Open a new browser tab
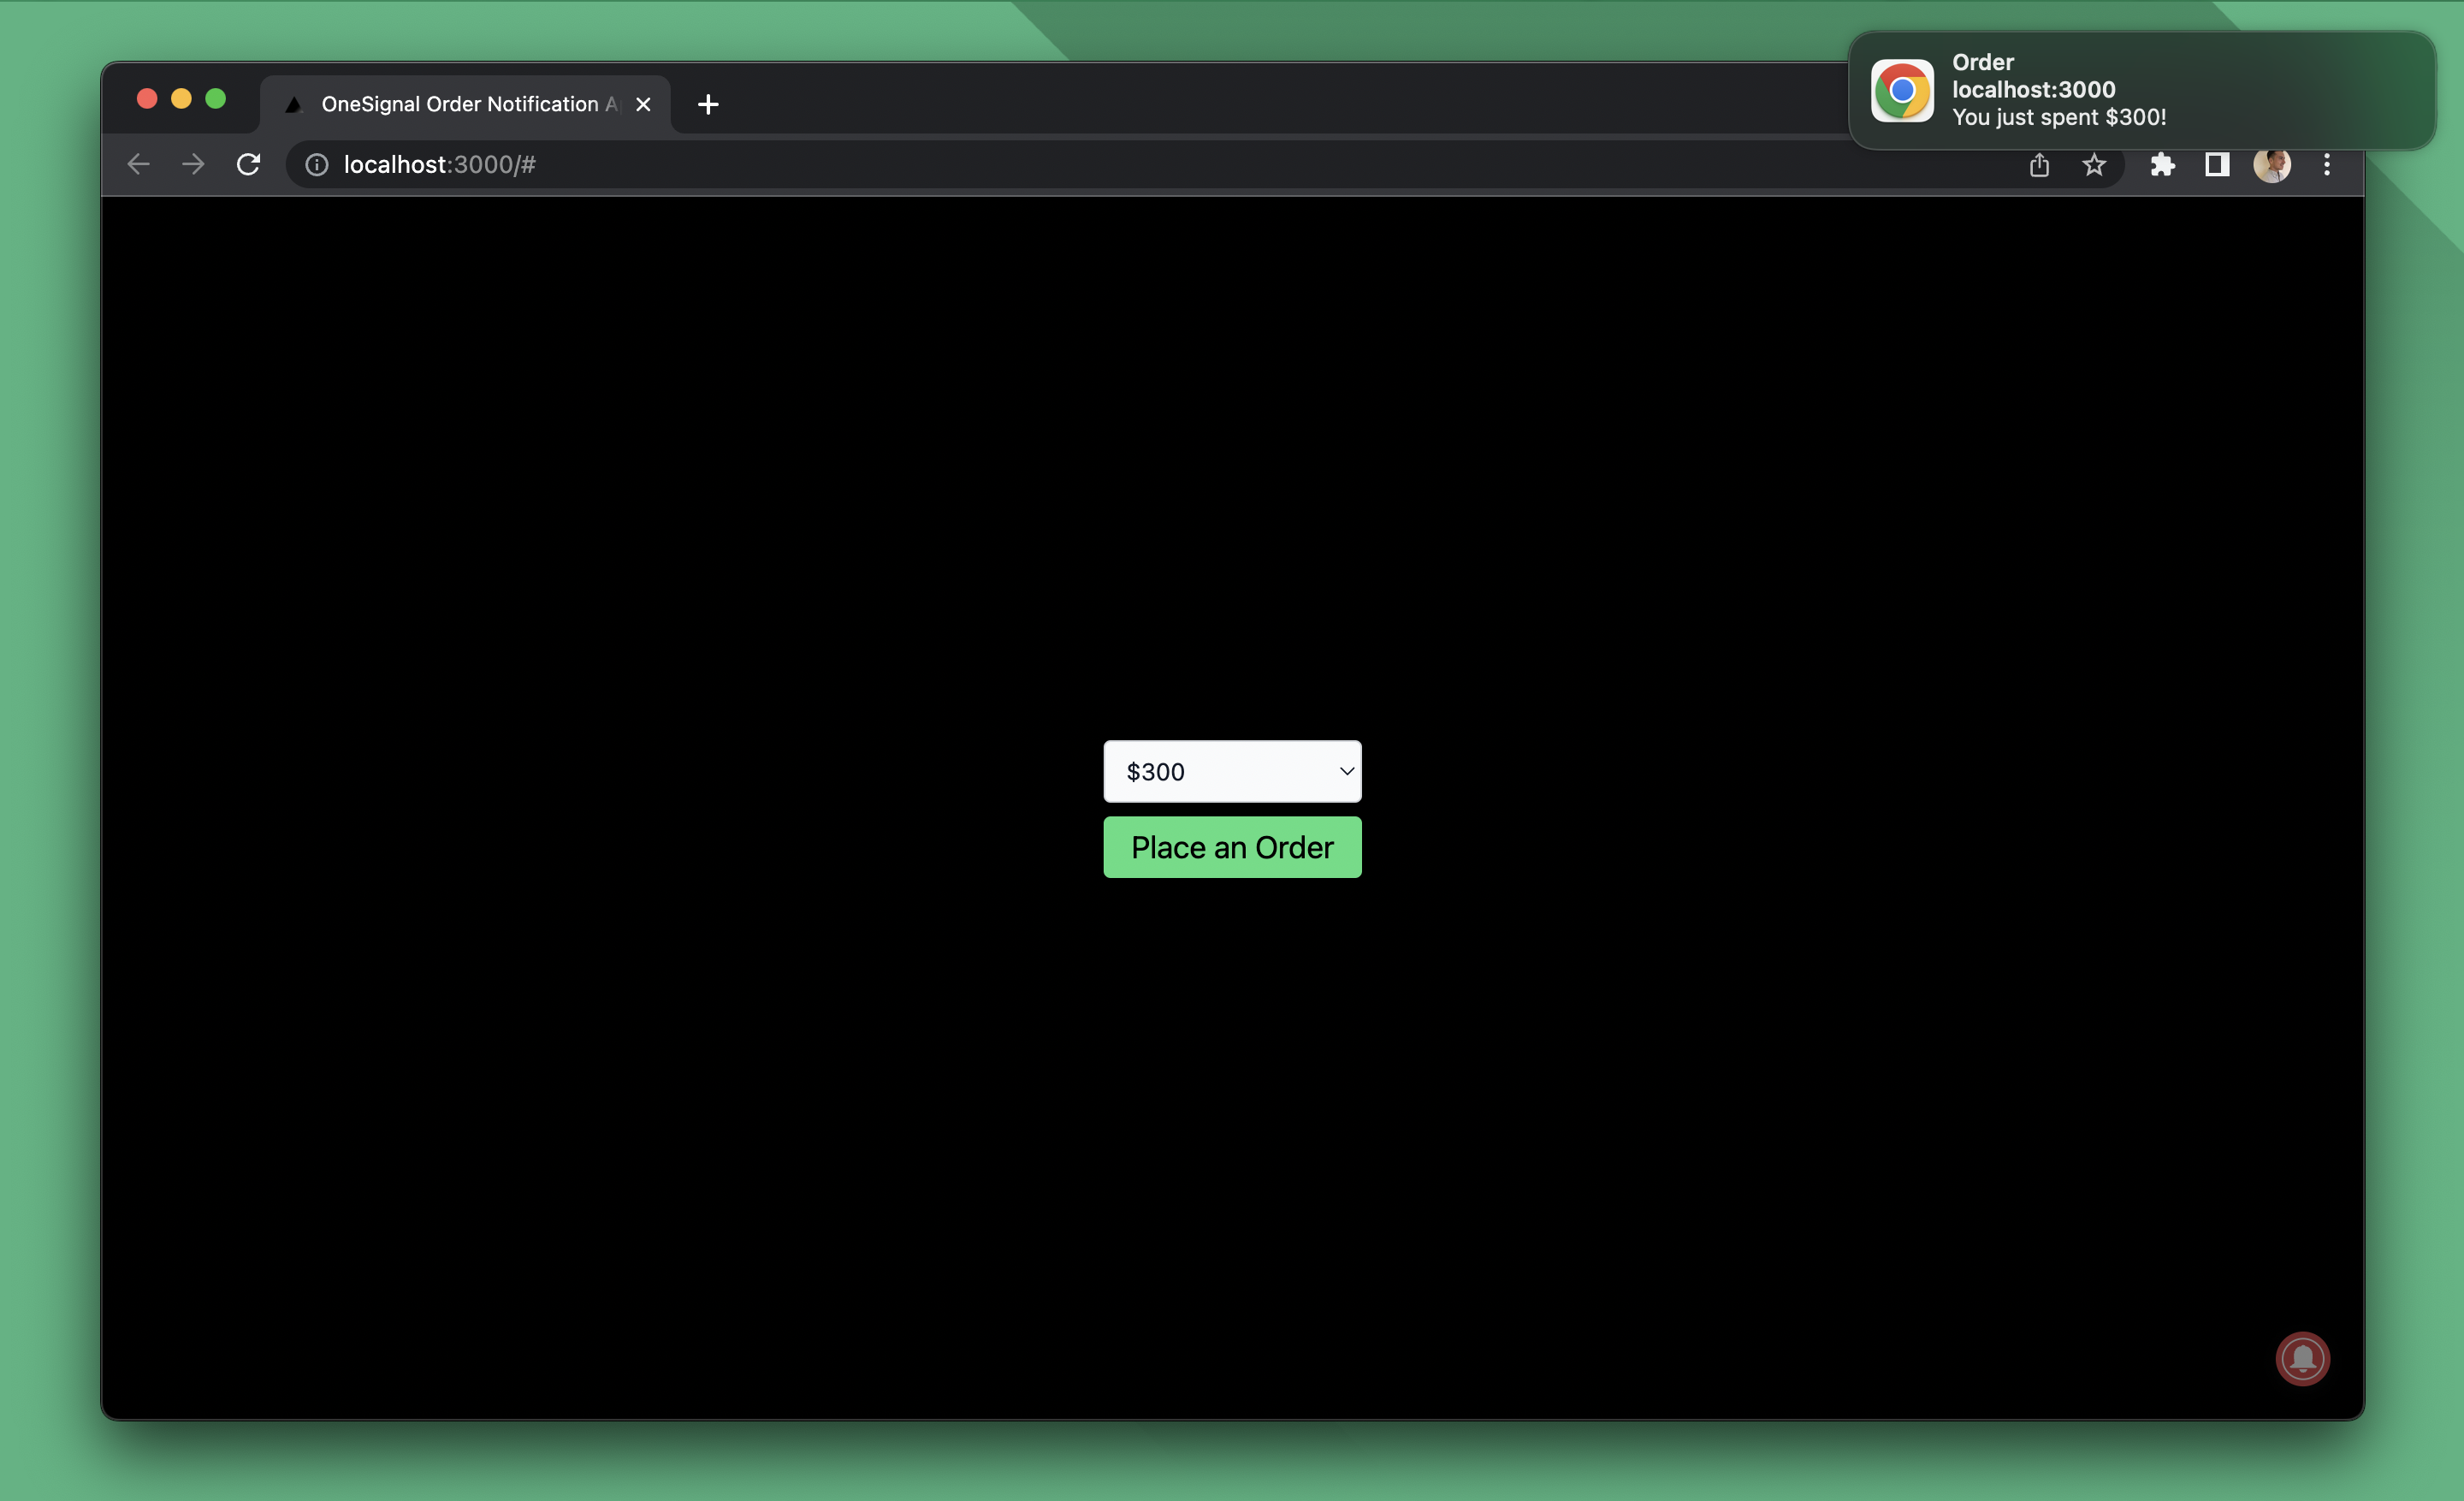Viewport: 2464px width, 1501px height. [x=708, y=104]
